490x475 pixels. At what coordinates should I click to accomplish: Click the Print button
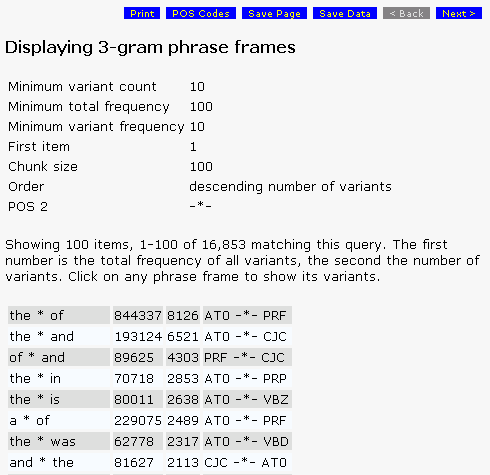coord(142,13)
